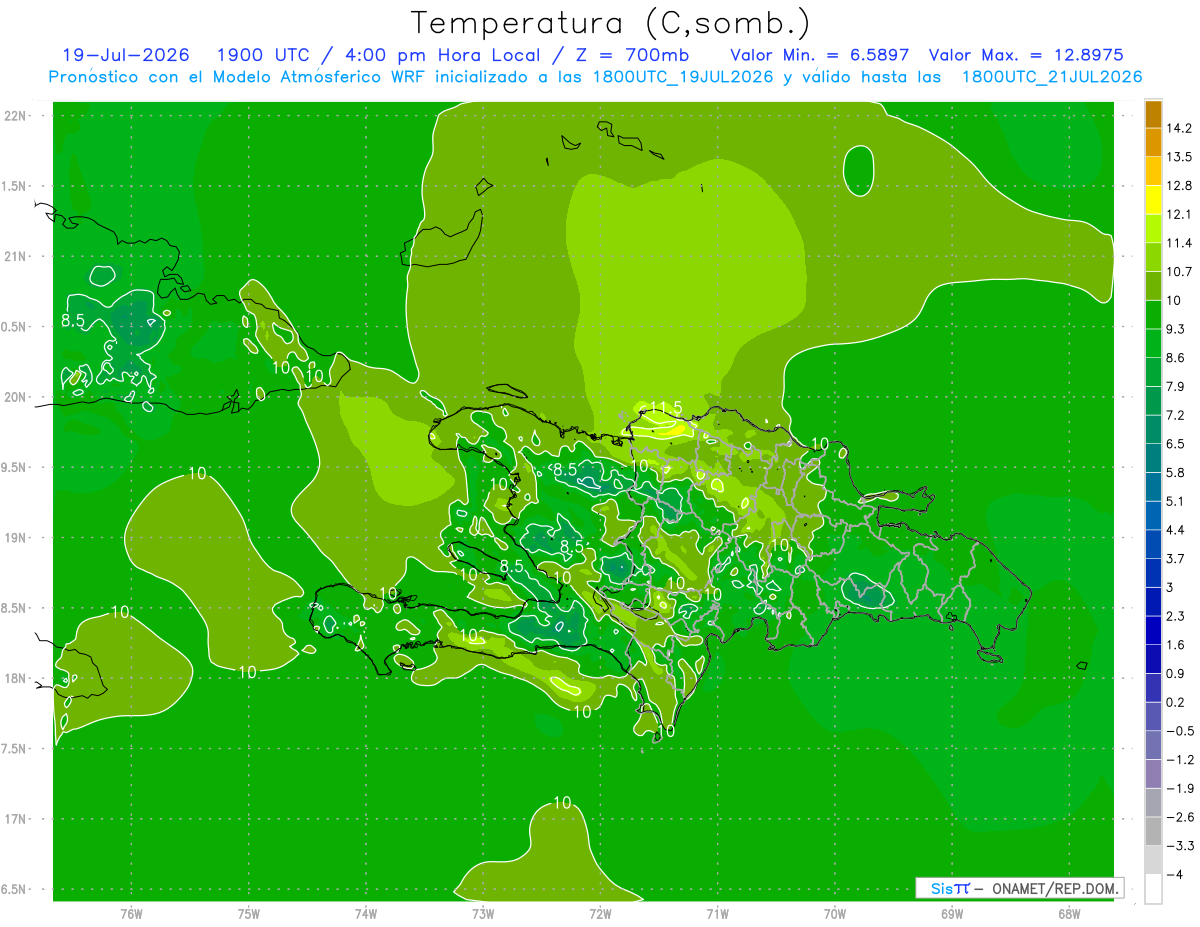Click the "73W" longitude label
1200x927 pixels.
tap(482, 913)
